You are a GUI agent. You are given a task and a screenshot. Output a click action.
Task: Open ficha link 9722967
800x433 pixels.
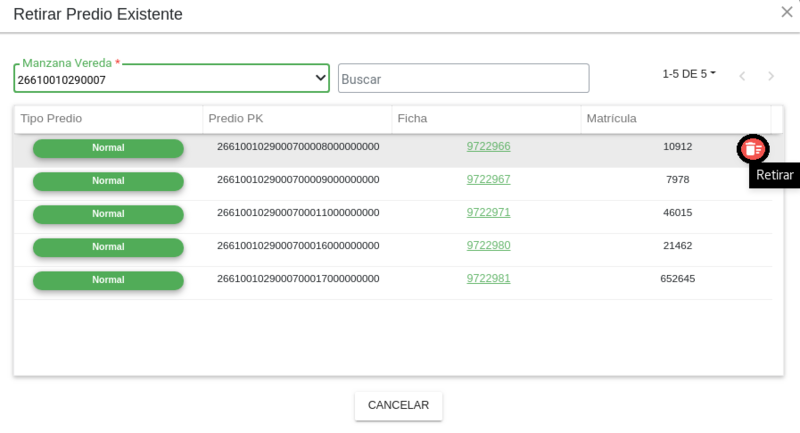(x=488, y=180)
